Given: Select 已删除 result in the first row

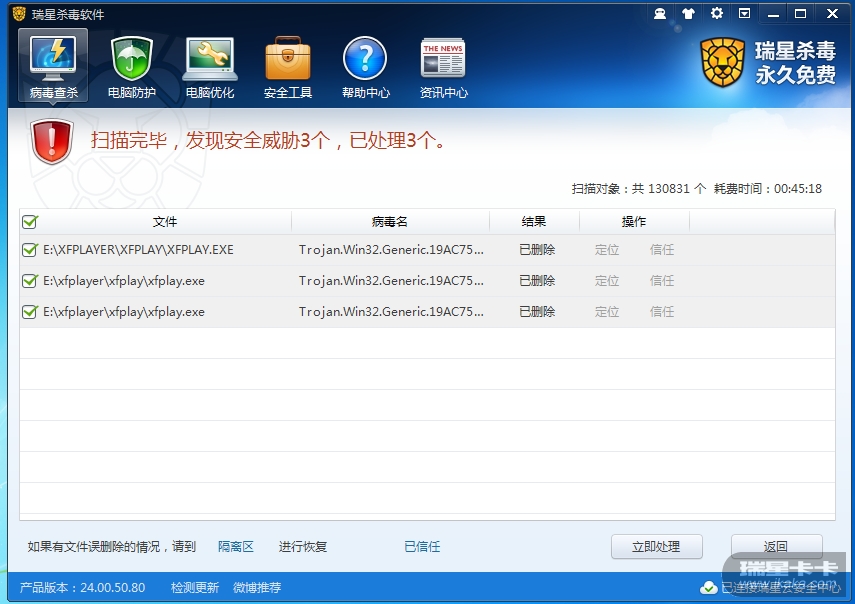Looking at the screenshot, I should pos(537,250).
